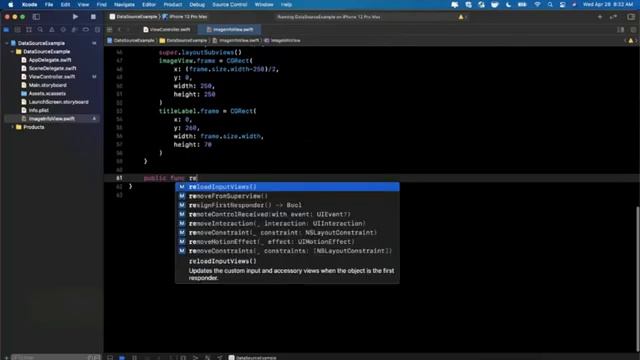Choose reloadInputViews() autocomplete suggestion

coord(287,187)
